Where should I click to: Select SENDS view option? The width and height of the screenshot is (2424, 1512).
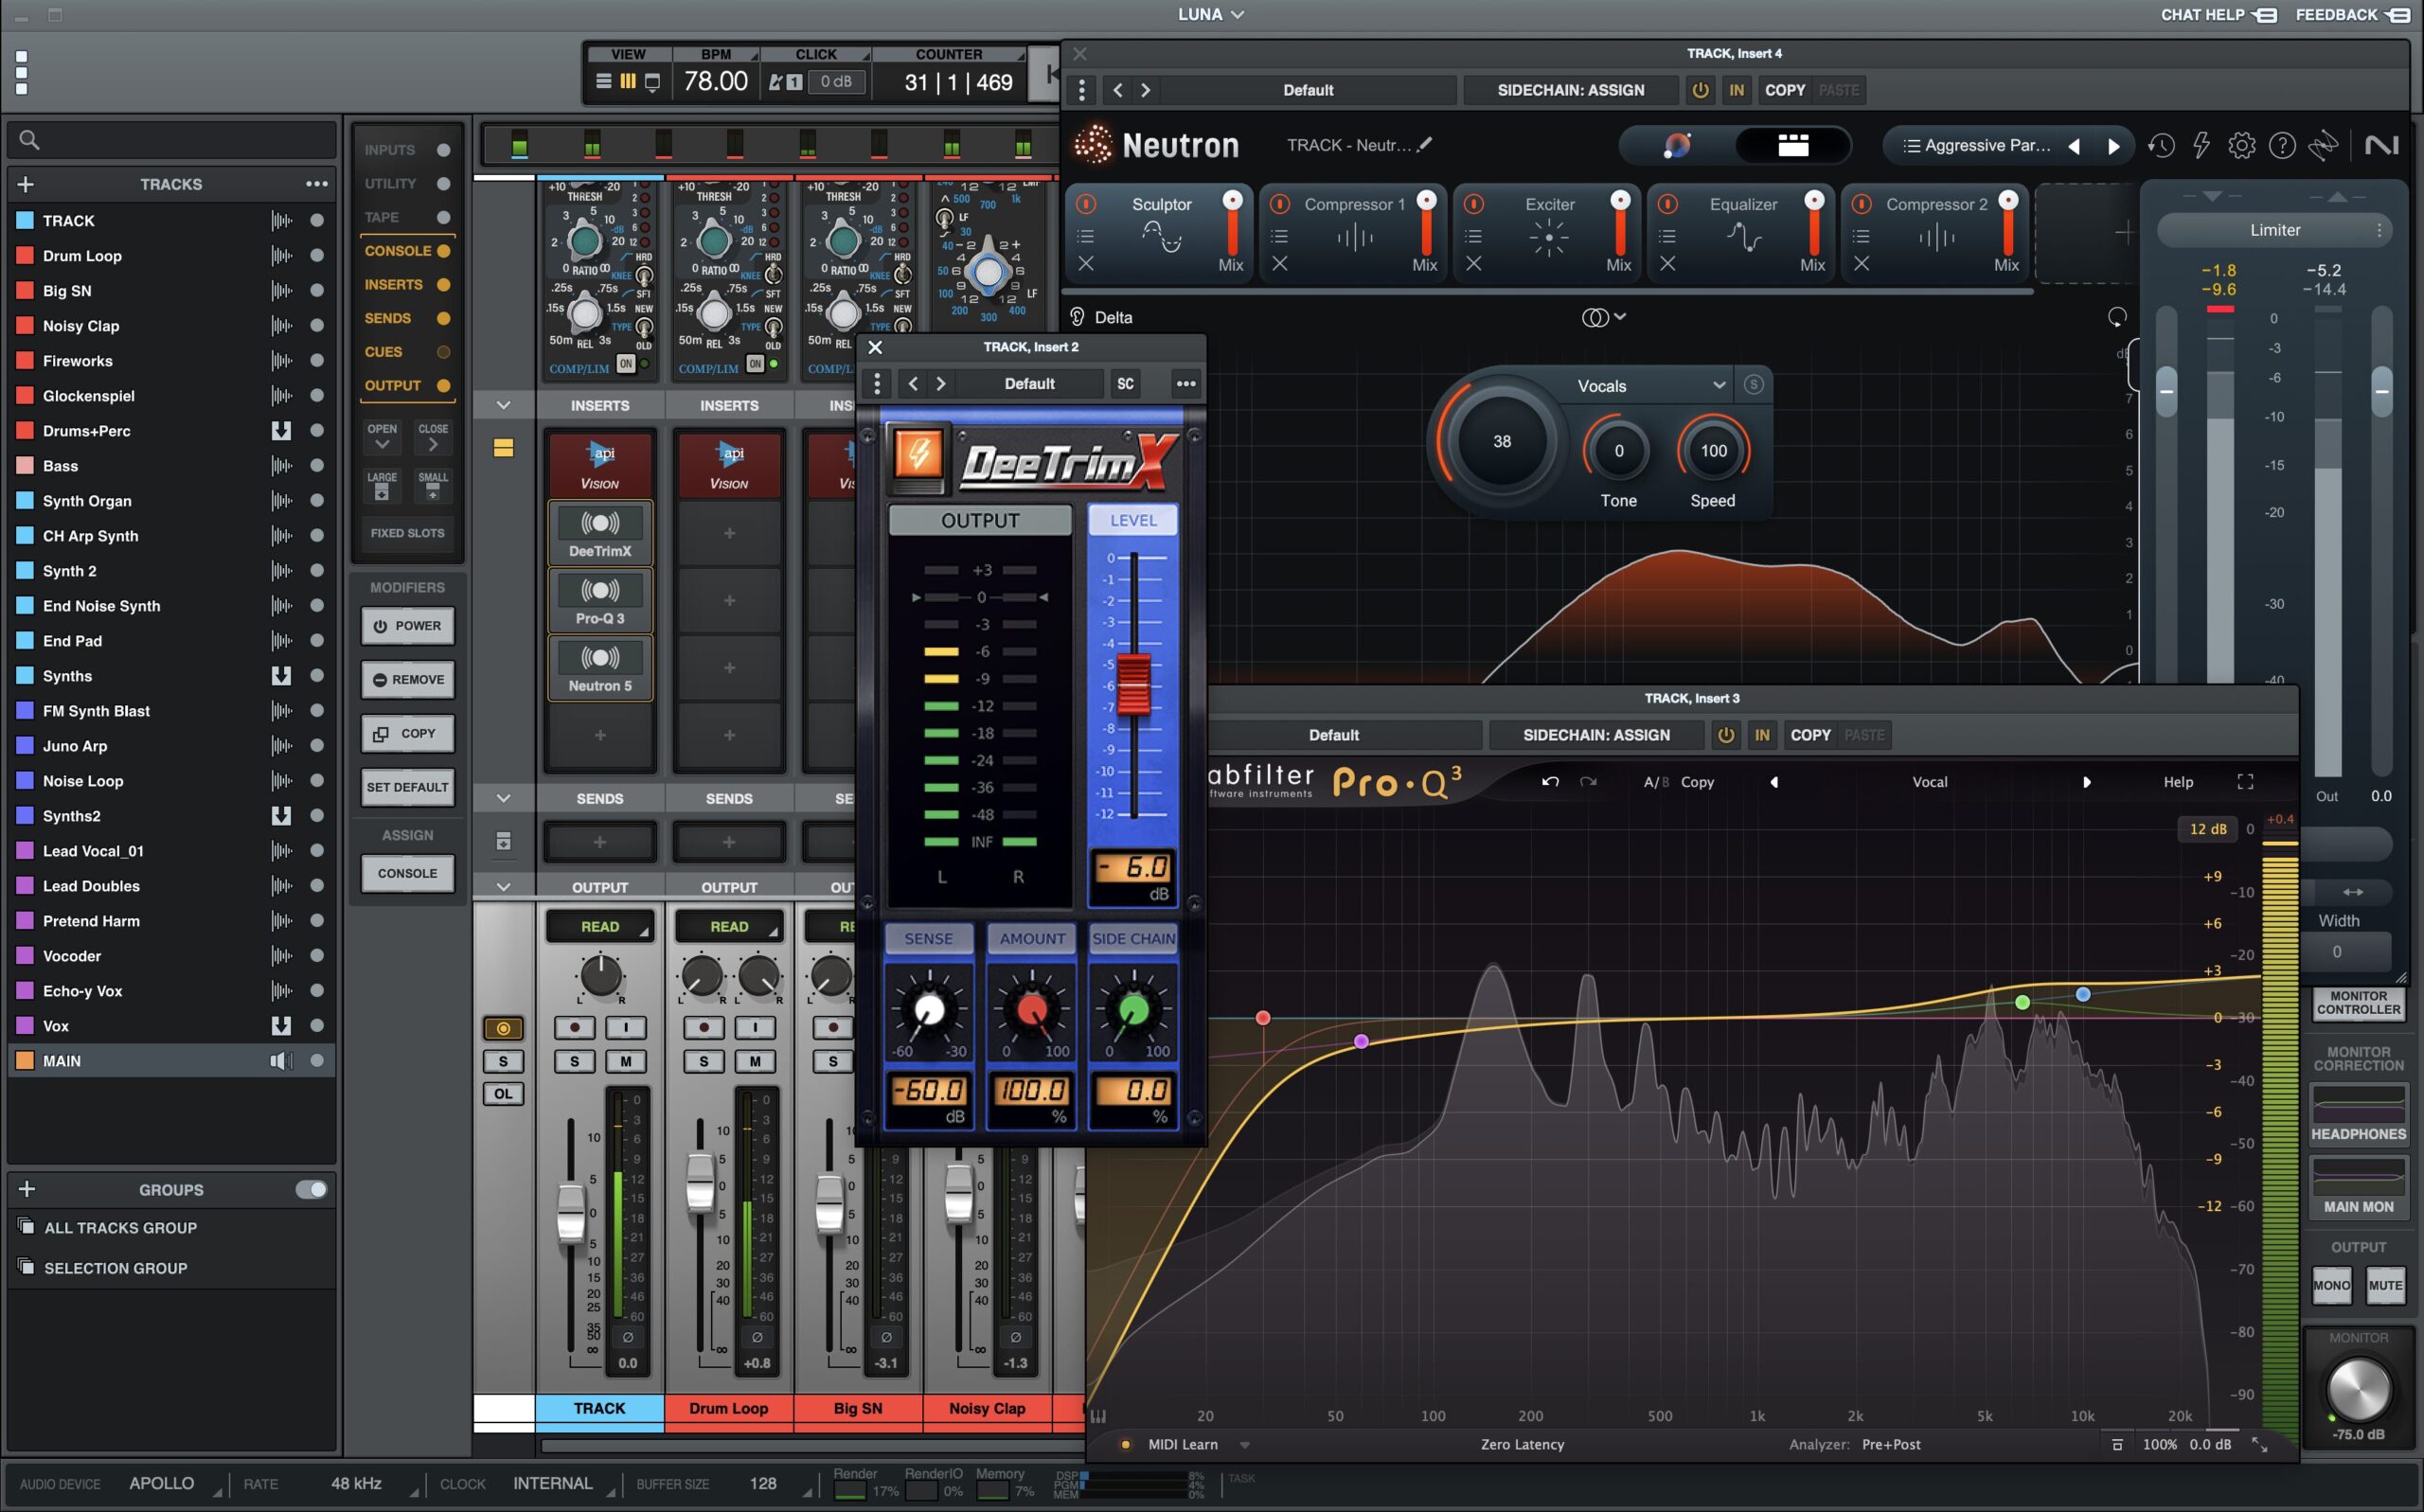407,318
